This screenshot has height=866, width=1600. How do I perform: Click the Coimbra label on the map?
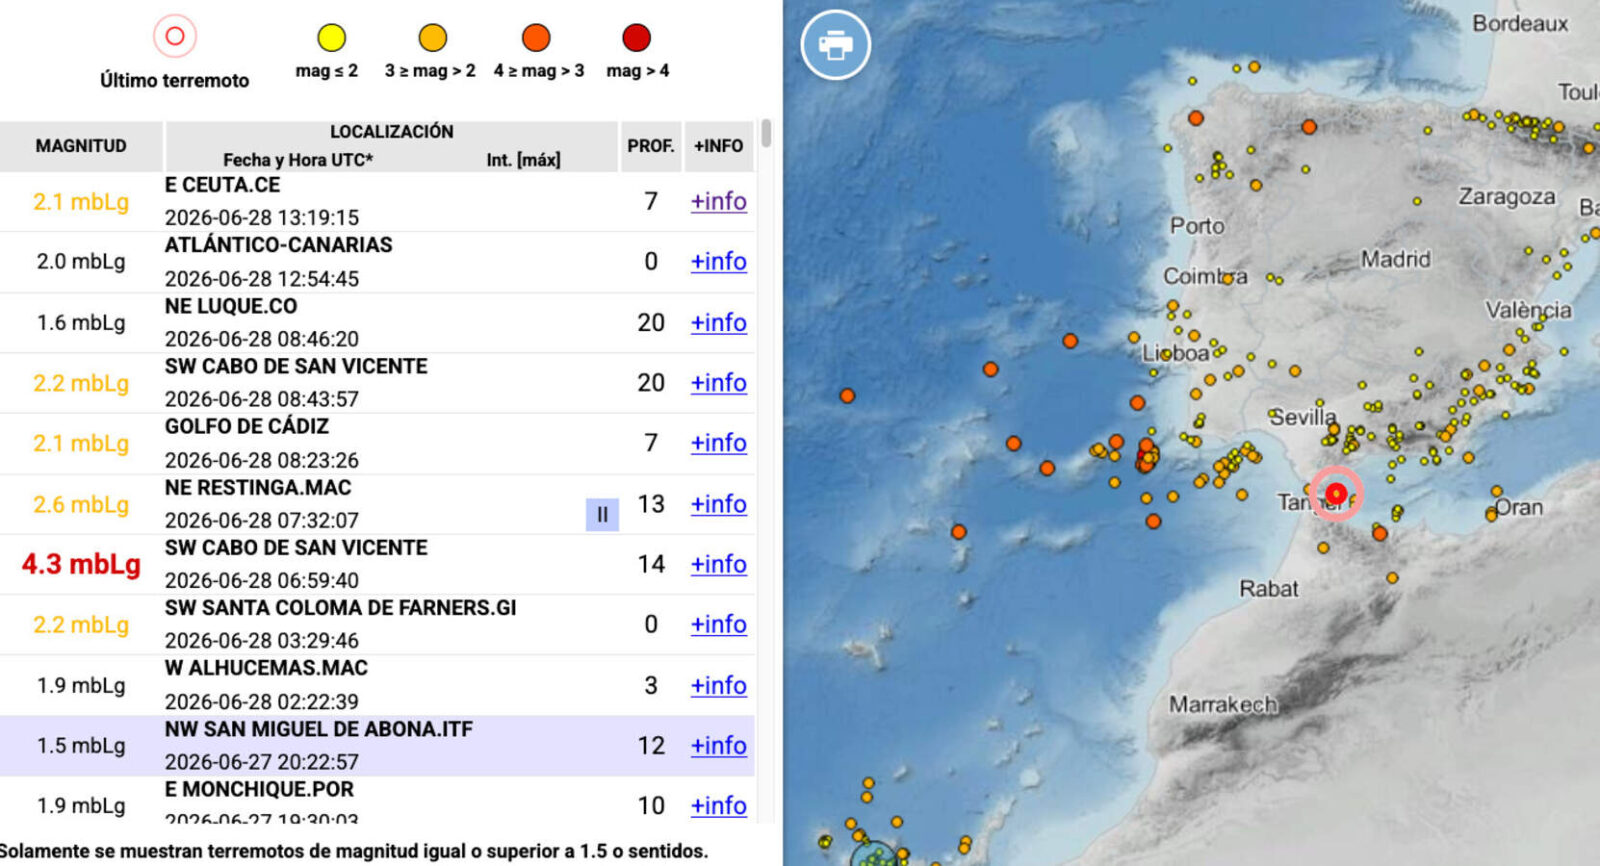pos(1205,276)
